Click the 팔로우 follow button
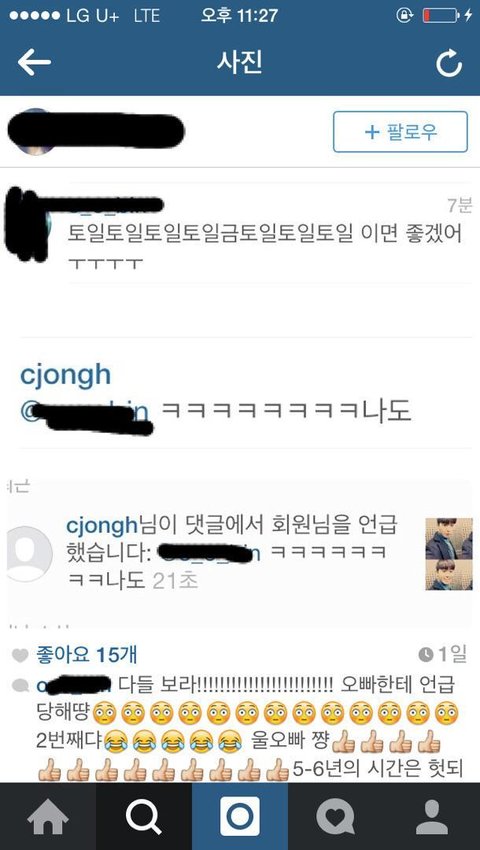480x850 pixels. pyautogui.click(x=400, y=132)
